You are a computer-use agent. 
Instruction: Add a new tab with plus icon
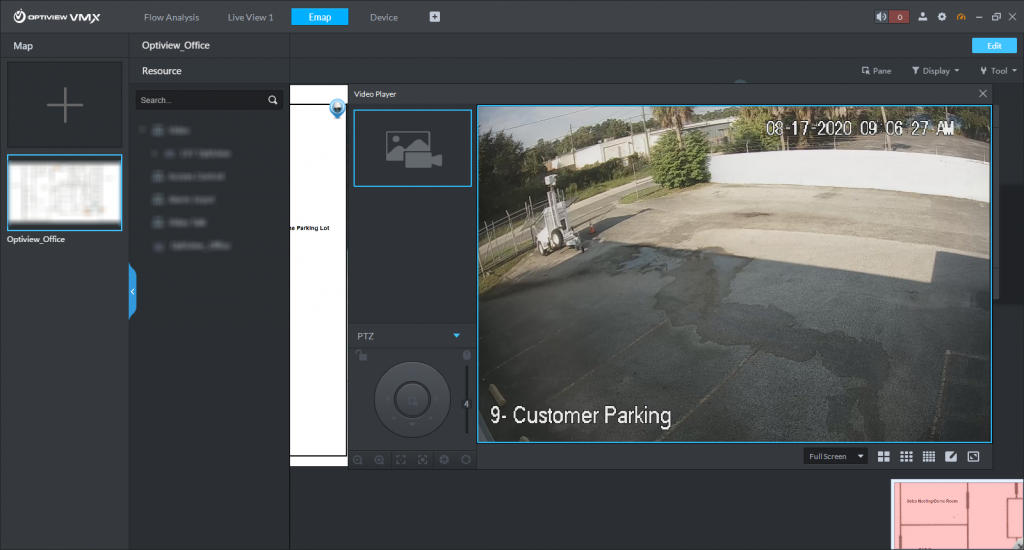tap(434, 17)
